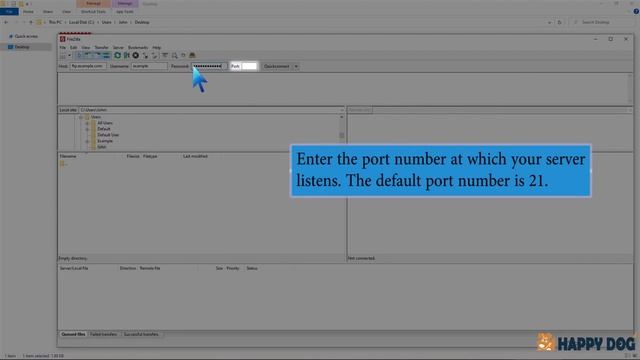Toggle synchronized browsing toolbar icon
The height and width of the screenshot is (360, 640).
point(183,56)
